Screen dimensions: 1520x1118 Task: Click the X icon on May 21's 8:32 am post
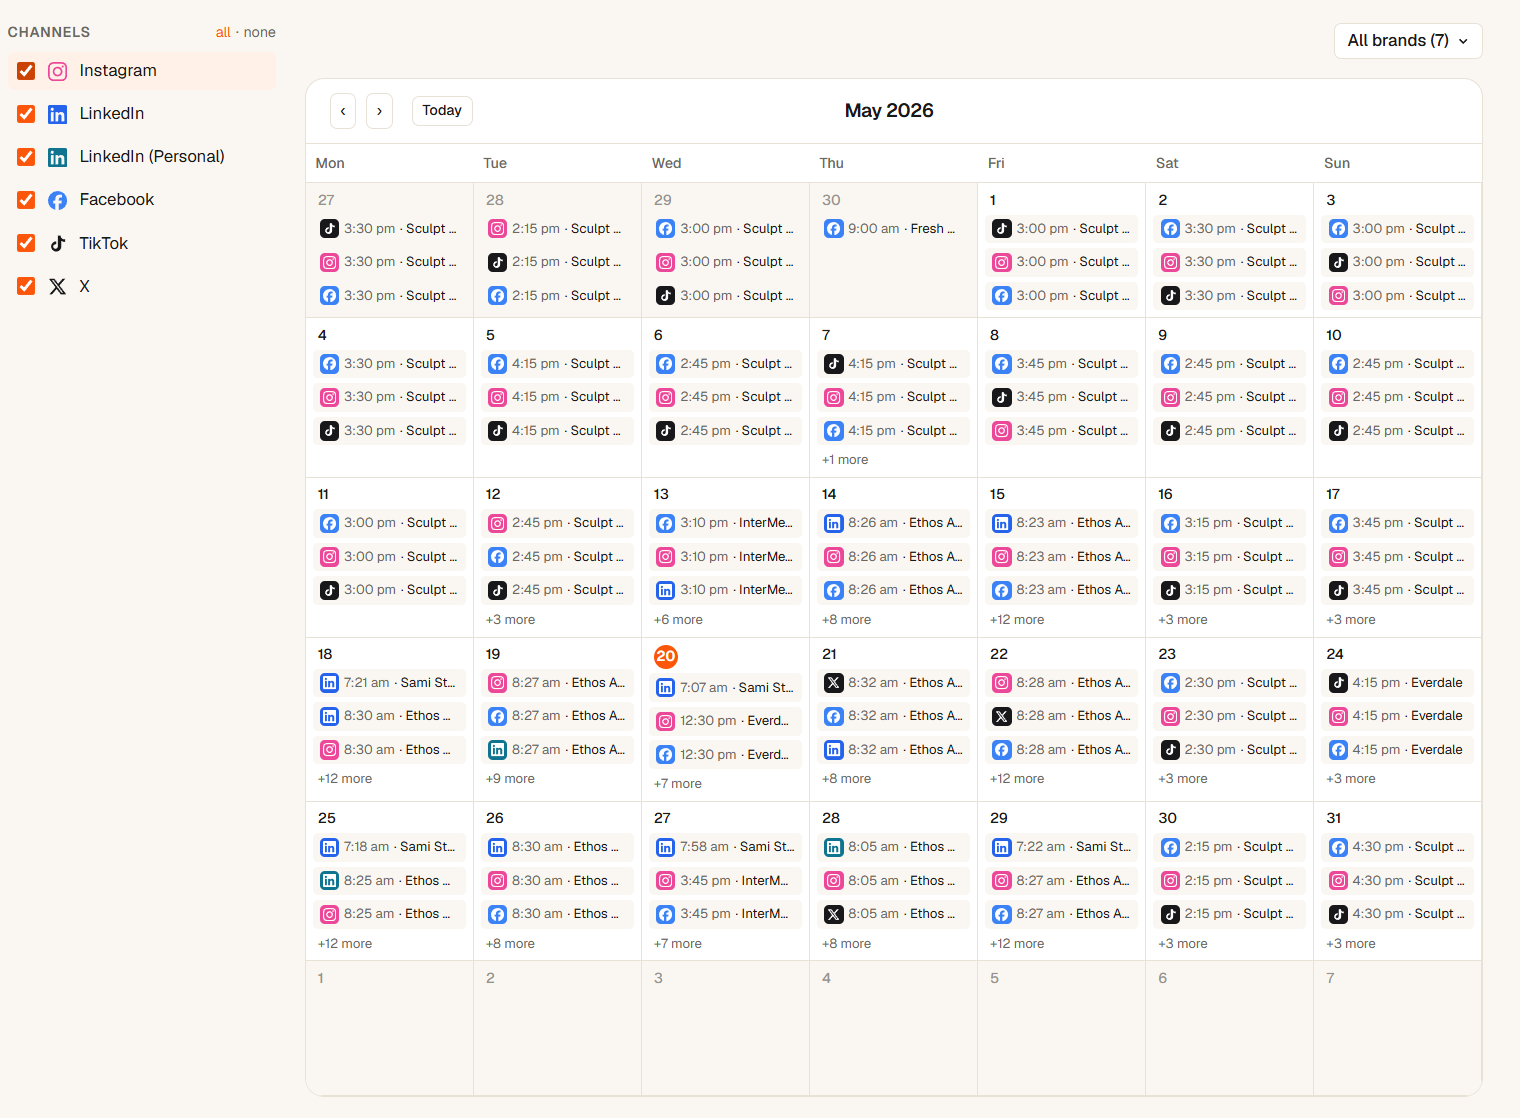pos(833,683)
